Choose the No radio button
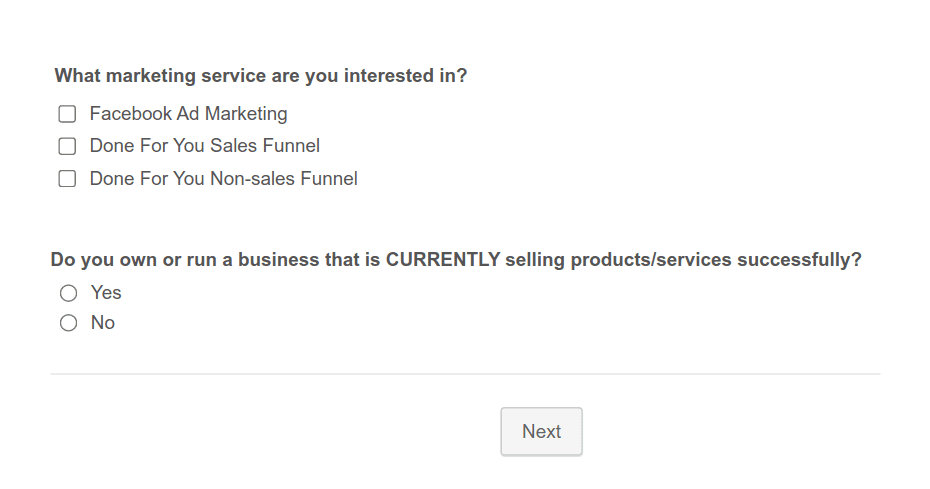930x489 pixels. click(x=68, y=323)
